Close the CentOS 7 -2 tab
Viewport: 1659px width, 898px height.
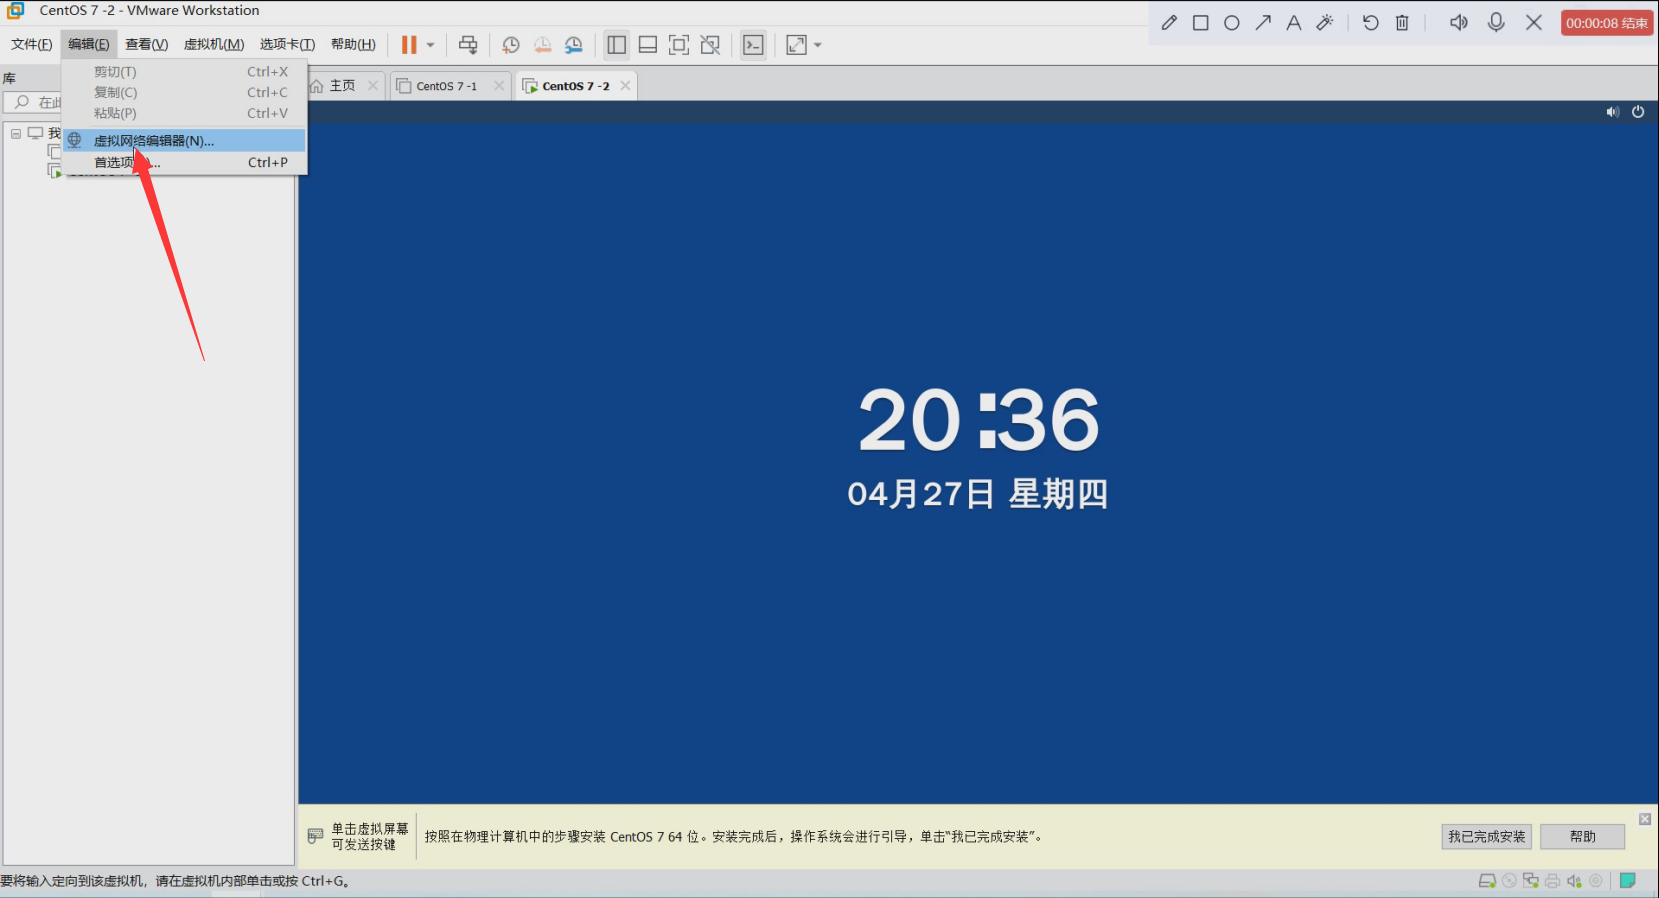click(x=625, y=86)
